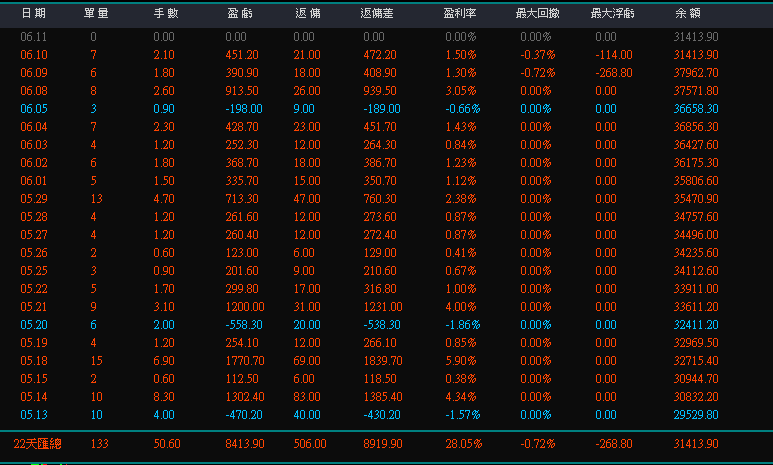
Task: Select the date cell 06.03
Action: (34, 145)
